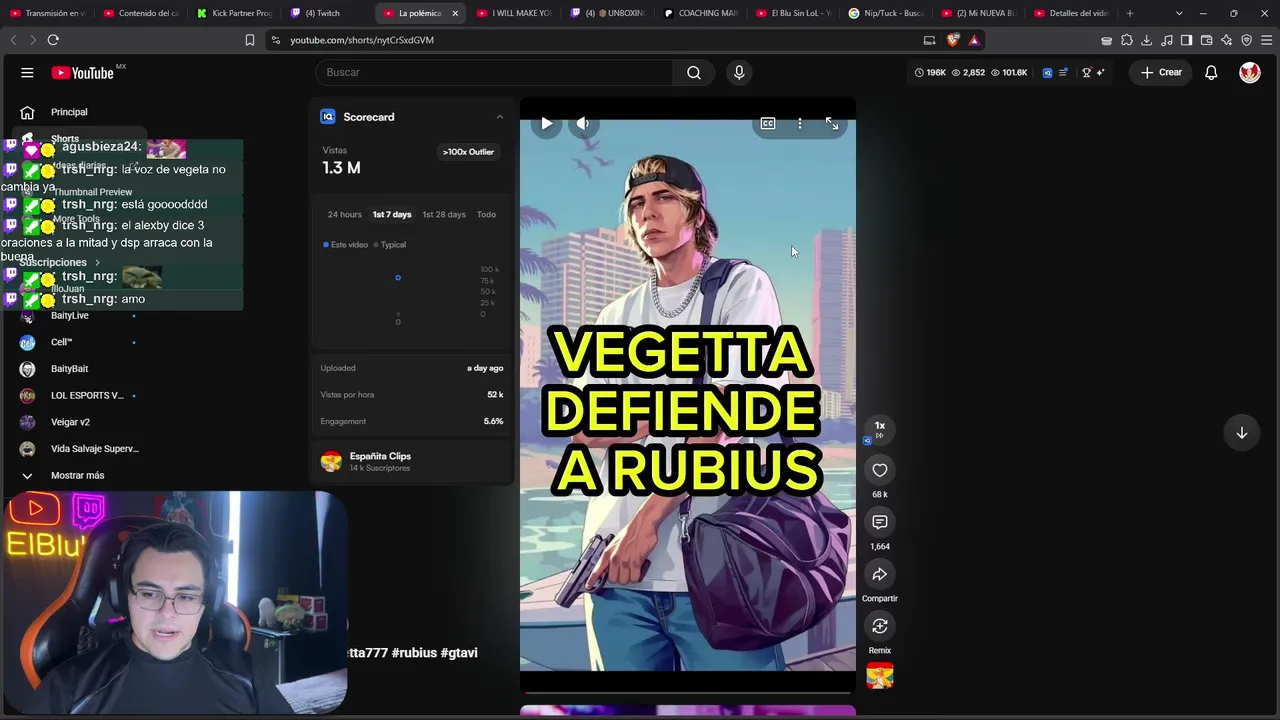Open the tab search dropdown chevron
This screenshot has width=1280, height=720.
[1179, 13]
